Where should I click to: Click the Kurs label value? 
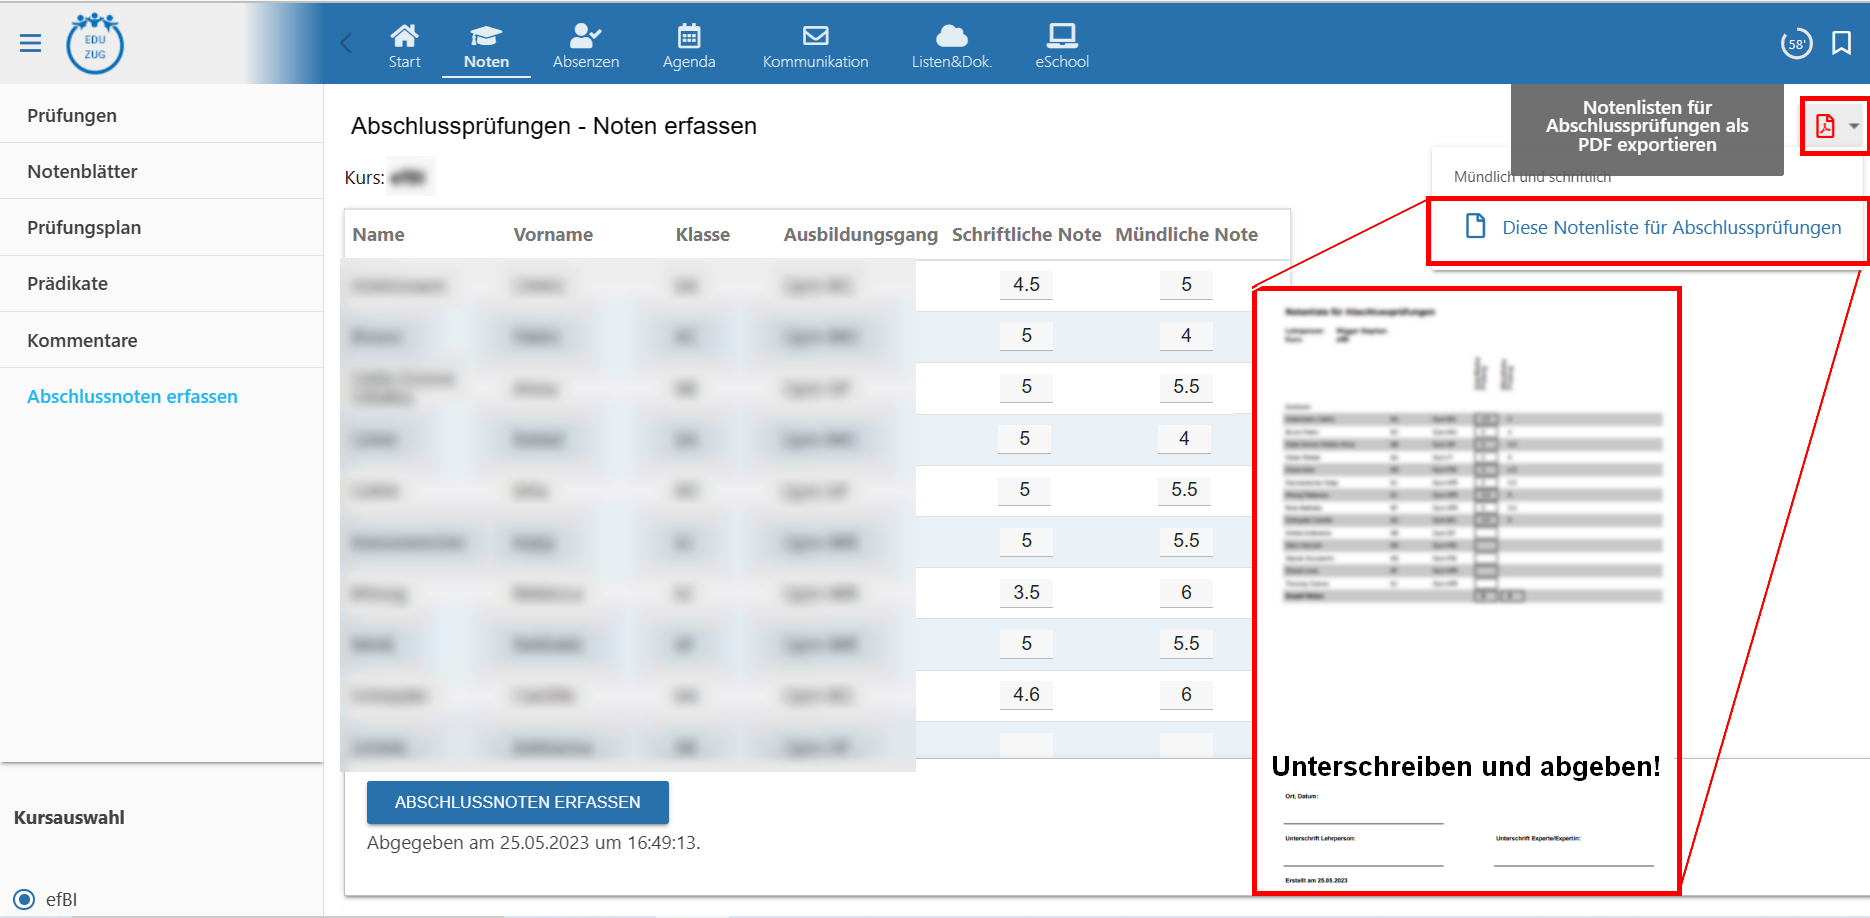408,178
